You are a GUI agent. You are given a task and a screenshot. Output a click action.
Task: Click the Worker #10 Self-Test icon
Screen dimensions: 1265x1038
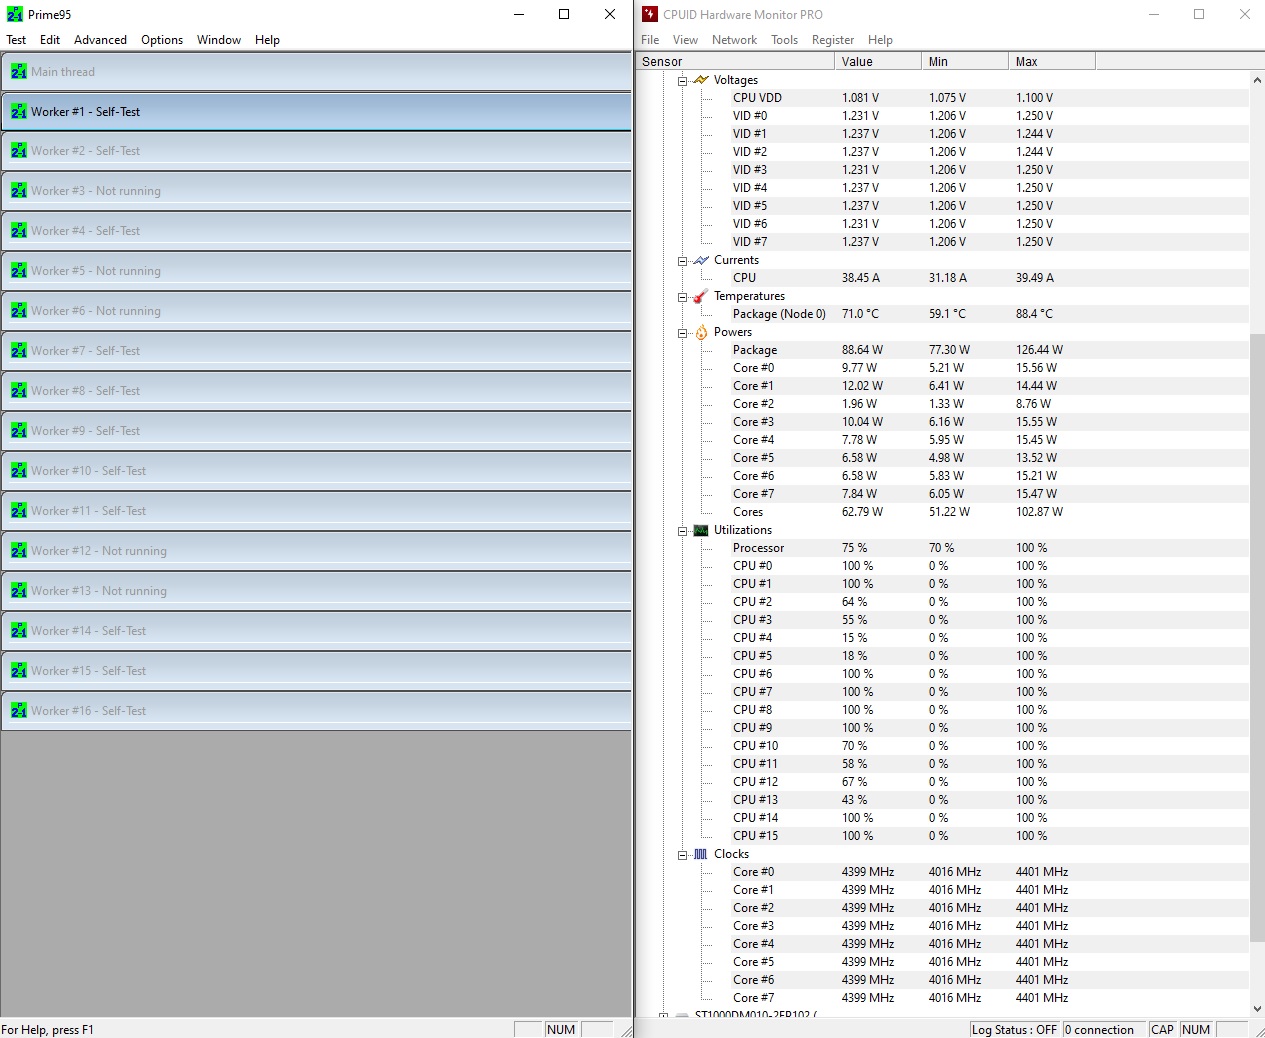click(19, 470)
